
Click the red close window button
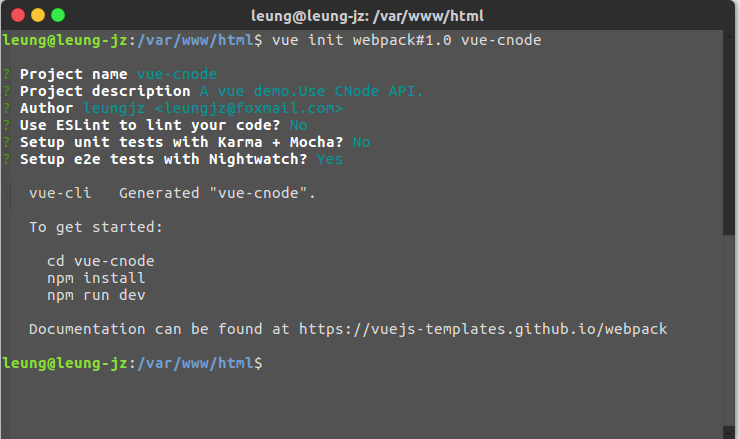click(18, 15)
